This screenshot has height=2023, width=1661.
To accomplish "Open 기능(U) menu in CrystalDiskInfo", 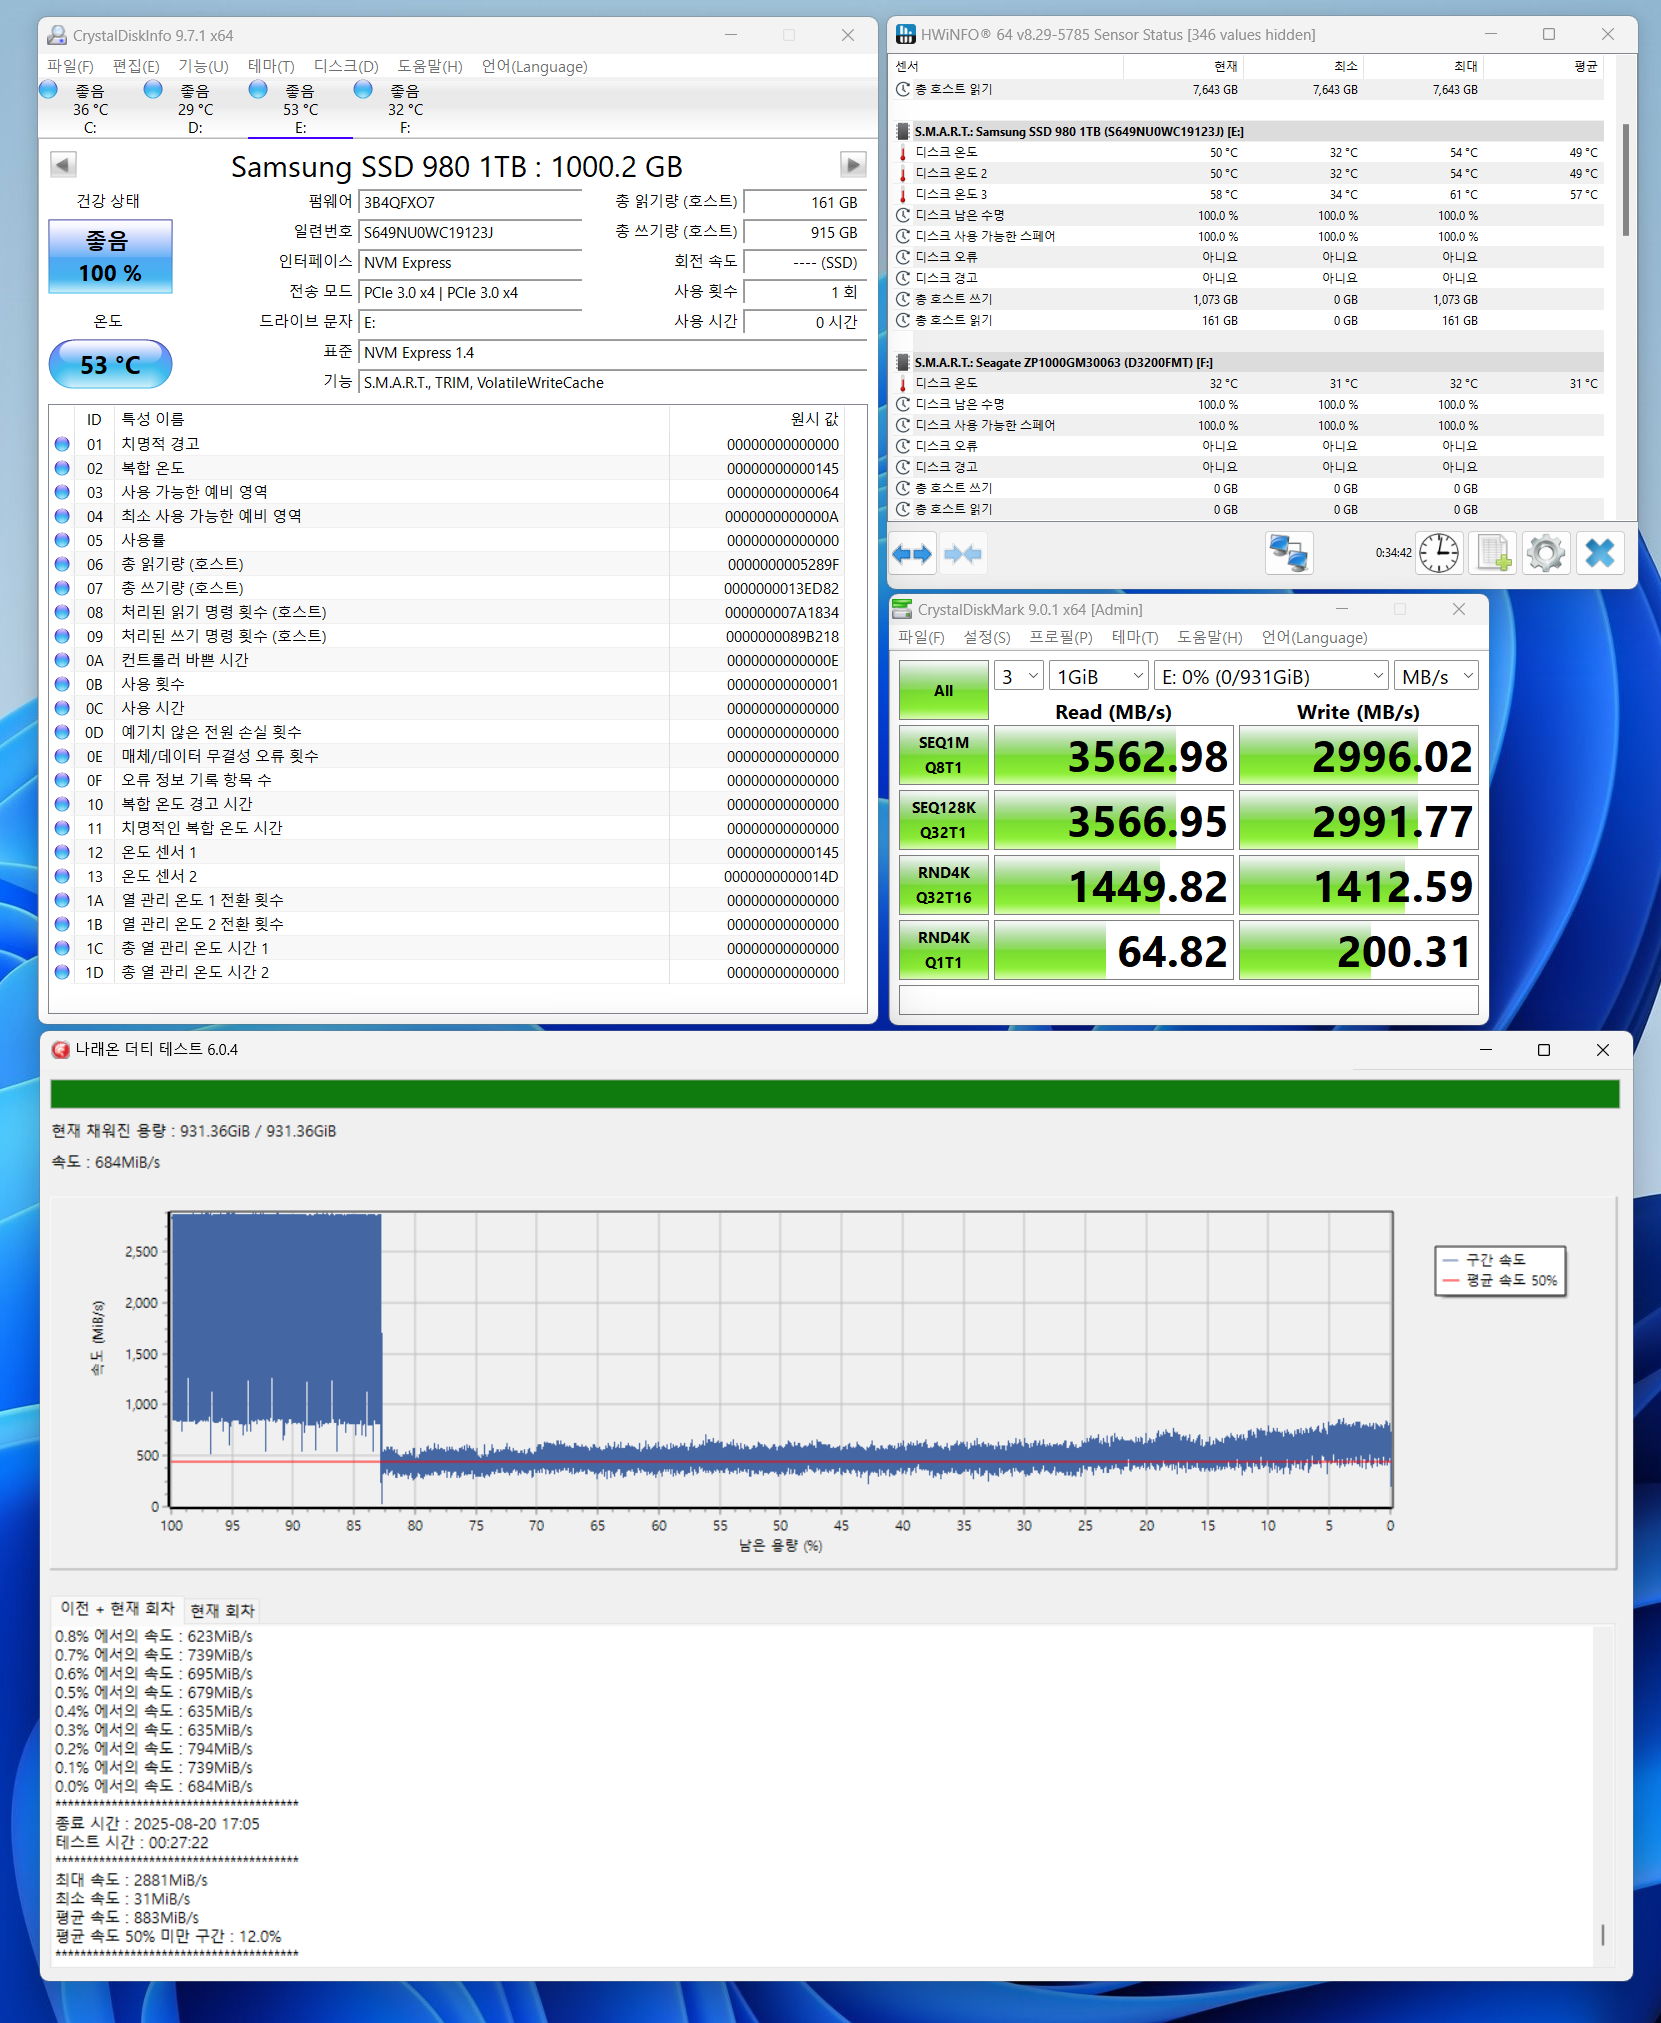I will (x=203, y=66).
